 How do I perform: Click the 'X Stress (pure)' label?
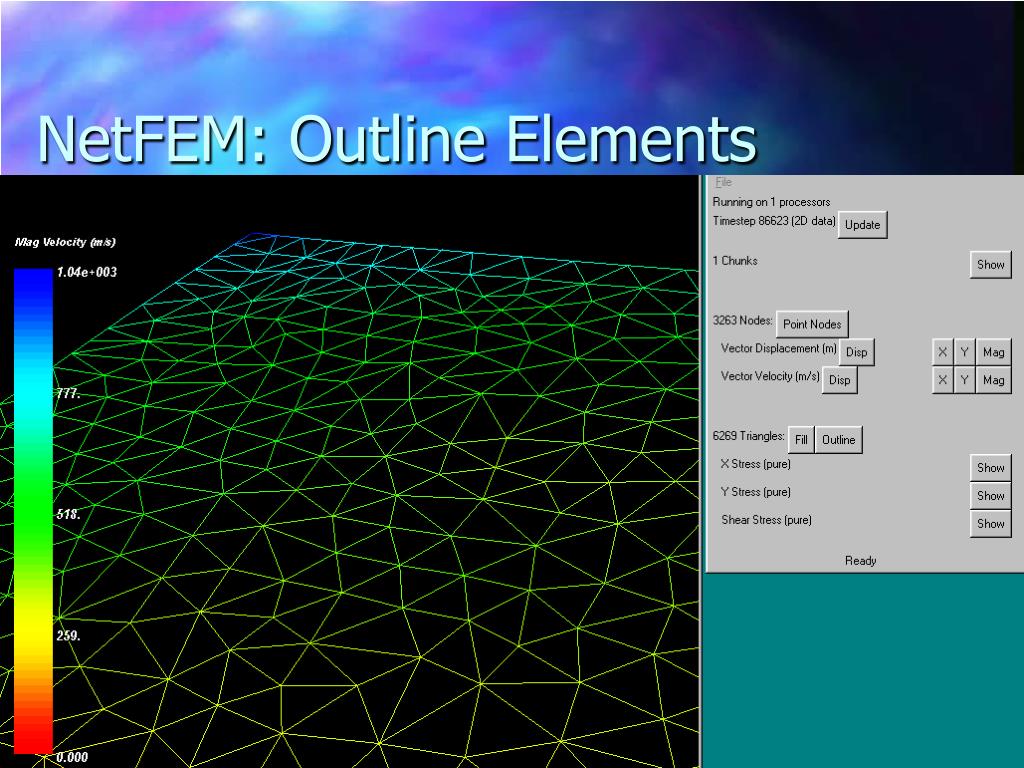coord(756,464)
